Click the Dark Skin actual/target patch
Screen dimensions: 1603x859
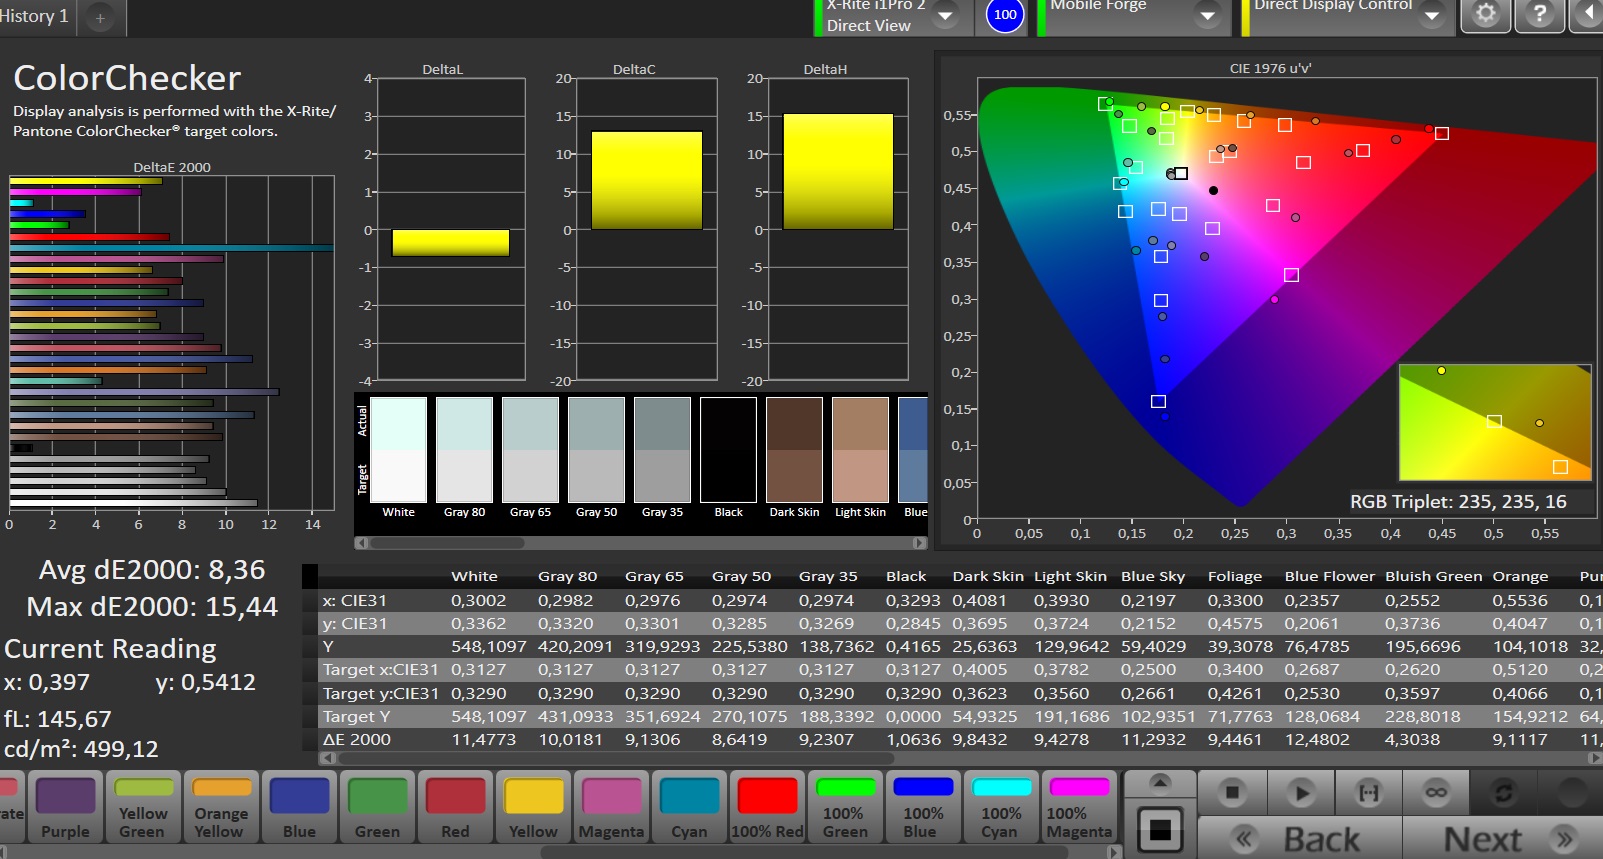[794, 450]
